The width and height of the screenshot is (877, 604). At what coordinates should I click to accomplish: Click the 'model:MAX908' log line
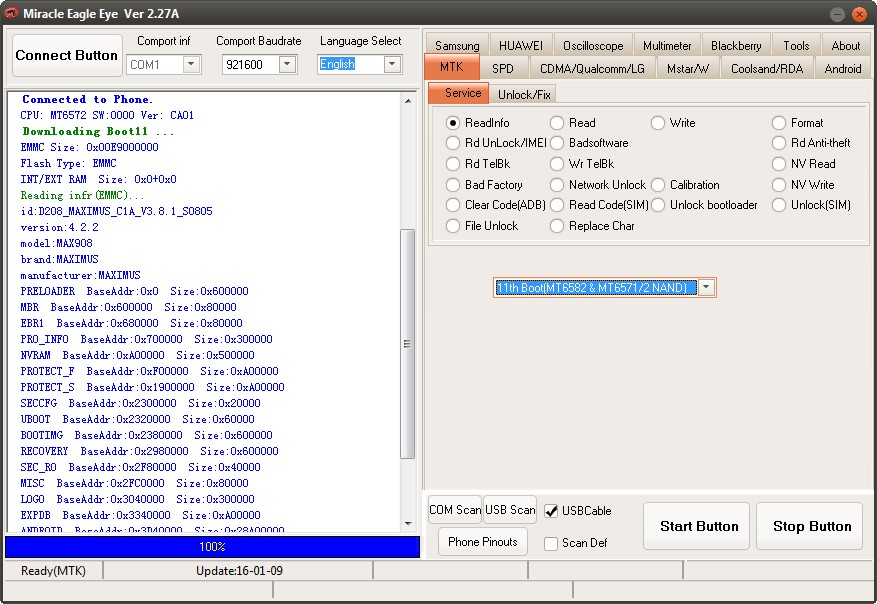click(56, 243)
